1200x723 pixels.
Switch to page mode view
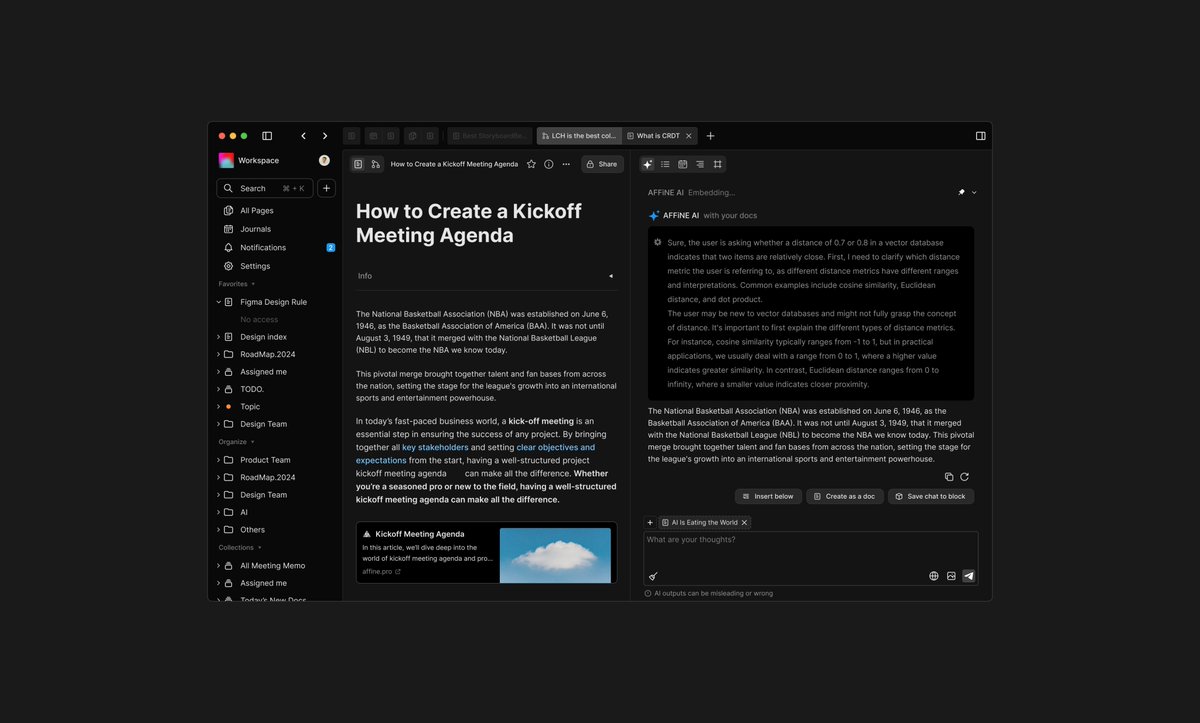pyautogui.click(x=358, y=164)
